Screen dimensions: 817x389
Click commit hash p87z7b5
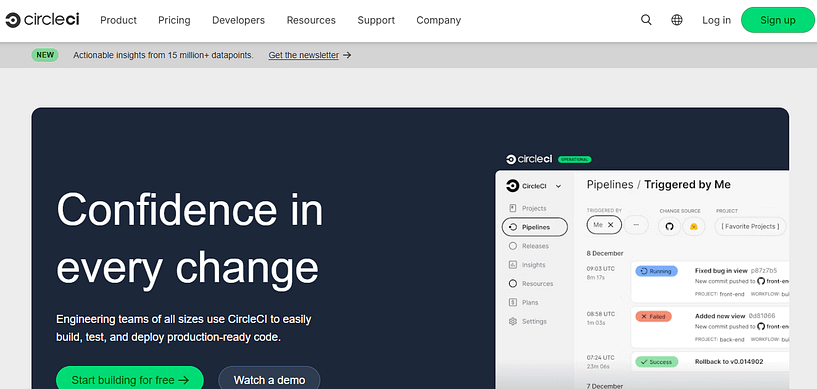click(764, 271)
